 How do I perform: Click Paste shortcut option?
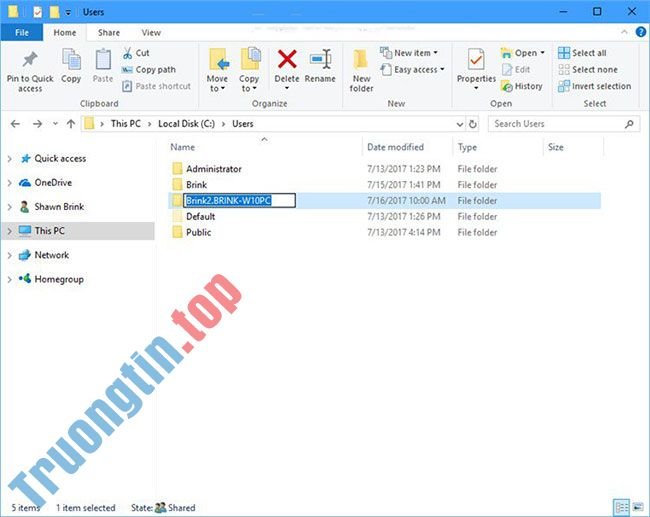156,86
